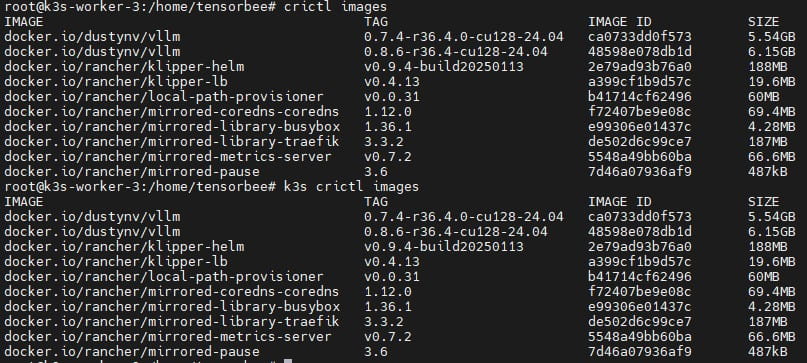The height and width of the screenshot is (363, 807).
Task: Click image ID f72407be9e08c in first listing
Action: pos(640,112)
